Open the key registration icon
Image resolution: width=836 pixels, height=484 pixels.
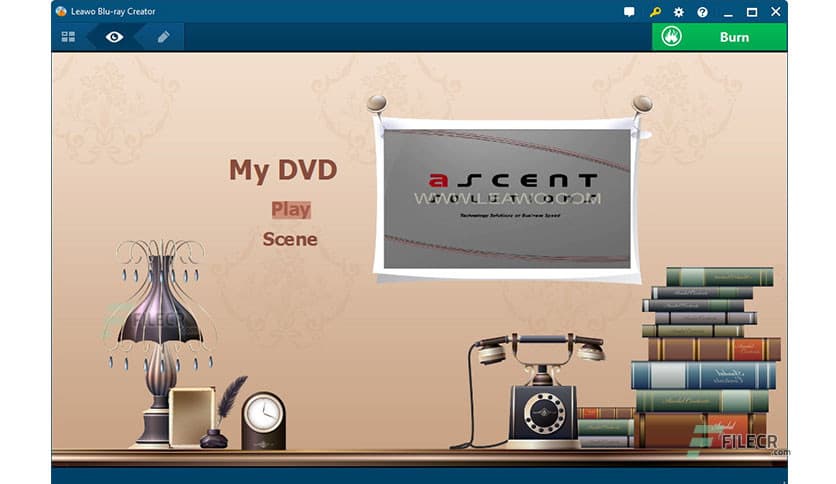coord(655,12)
